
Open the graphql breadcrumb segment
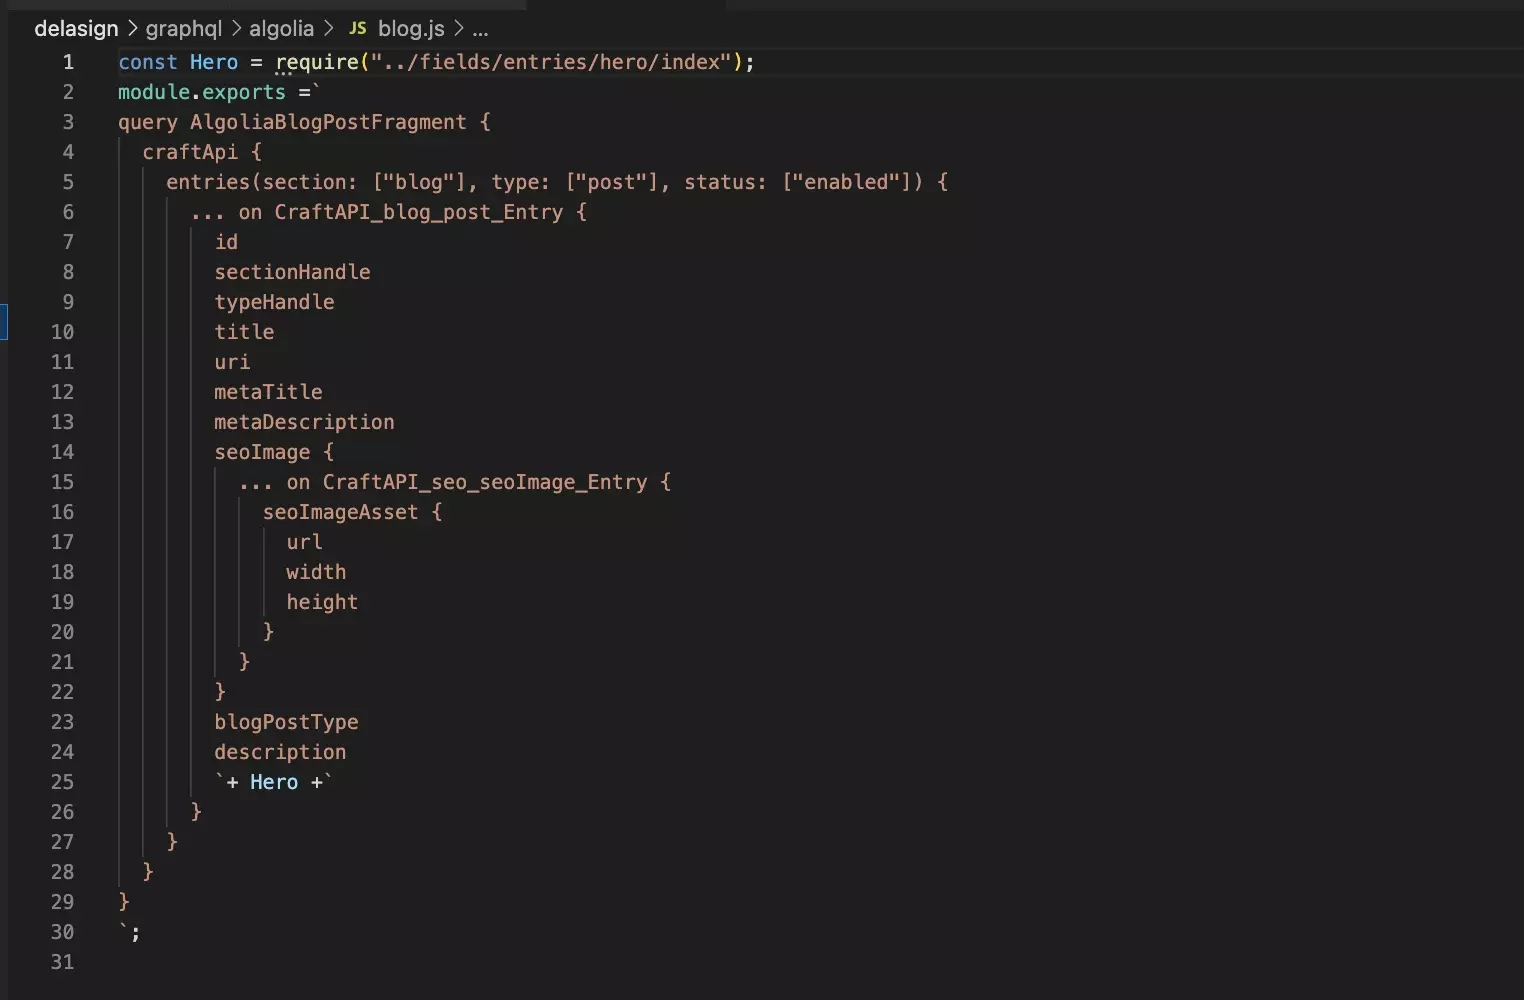point(184,29)
